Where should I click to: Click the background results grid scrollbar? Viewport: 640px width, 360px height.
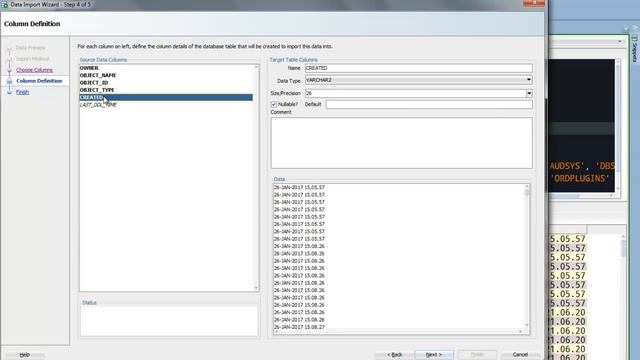pyautogui.click(x=623, y=296)
